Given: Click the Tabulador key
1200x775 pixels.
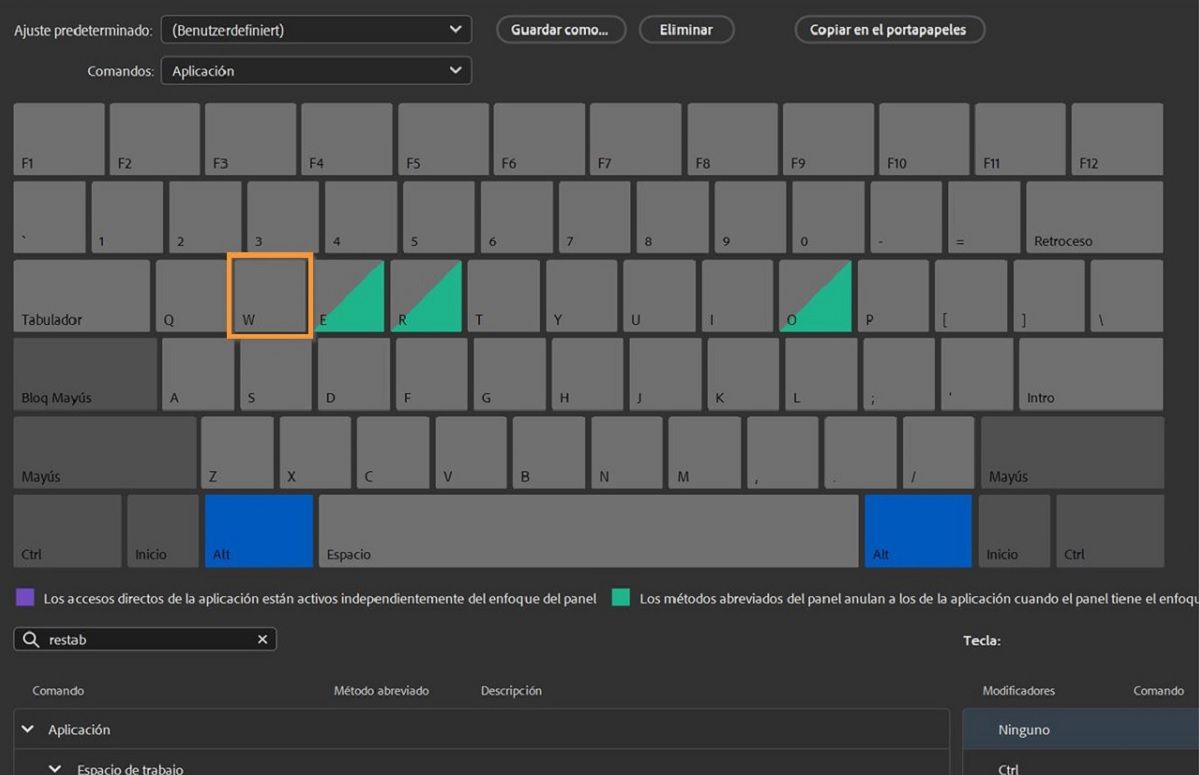Looking at the screenshot, I should pyautogui.click(x=82, y=296).
